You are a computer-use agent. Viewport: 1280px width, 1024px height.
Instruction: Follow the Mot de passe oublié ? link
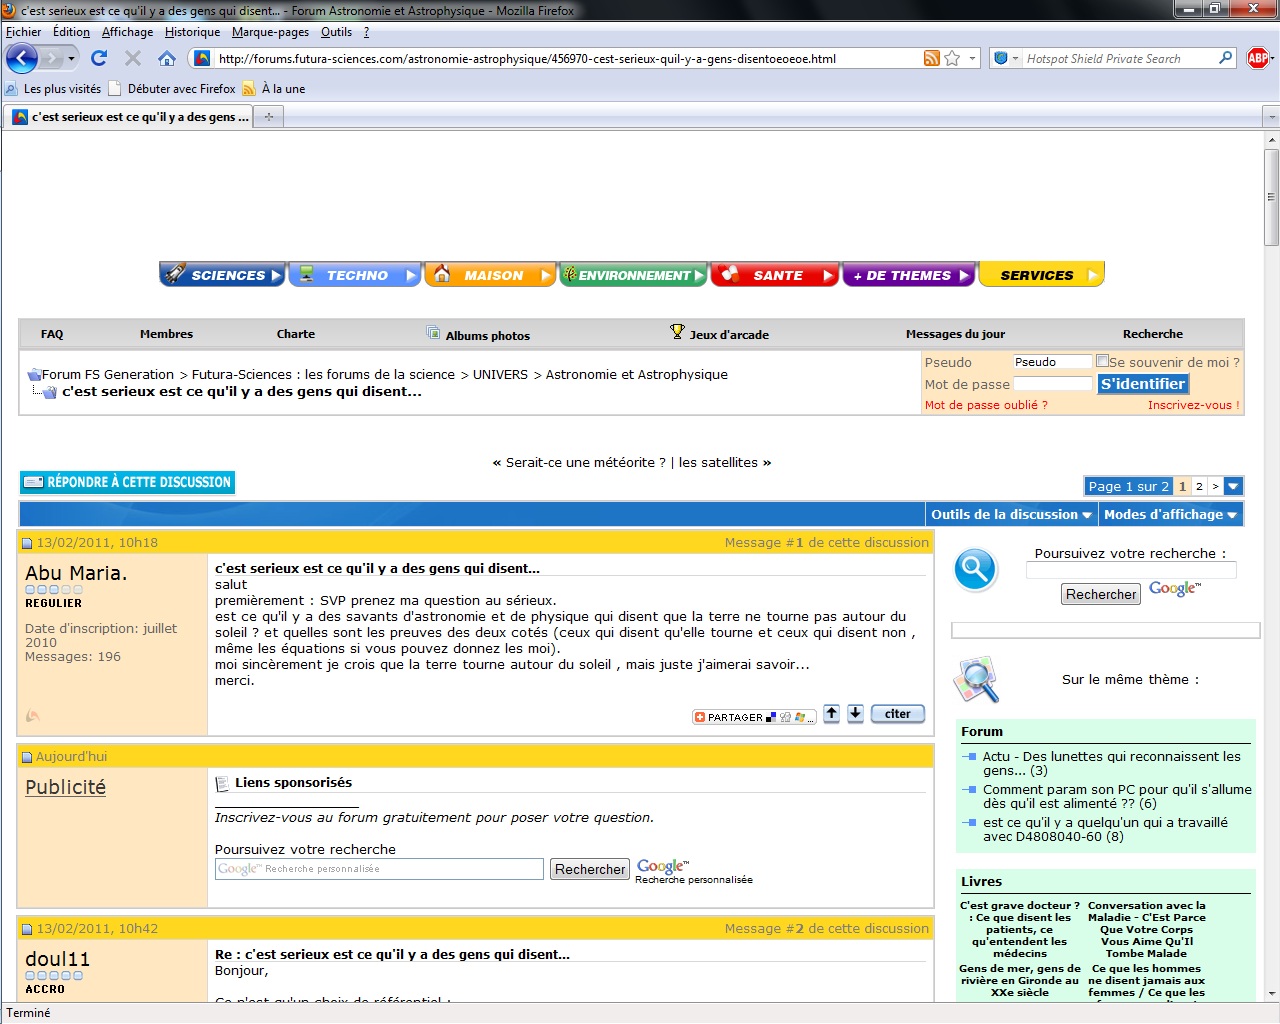pos(986,405)
